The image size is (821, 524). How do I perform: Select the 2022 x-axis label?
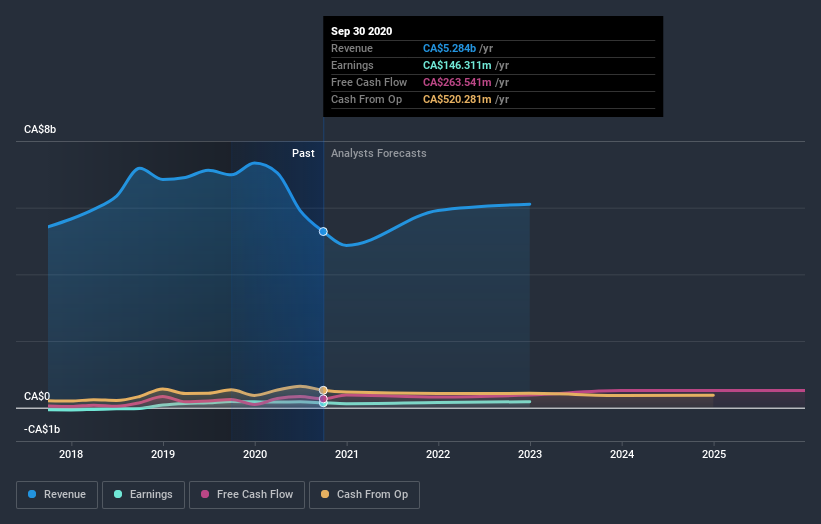point(438,454)
